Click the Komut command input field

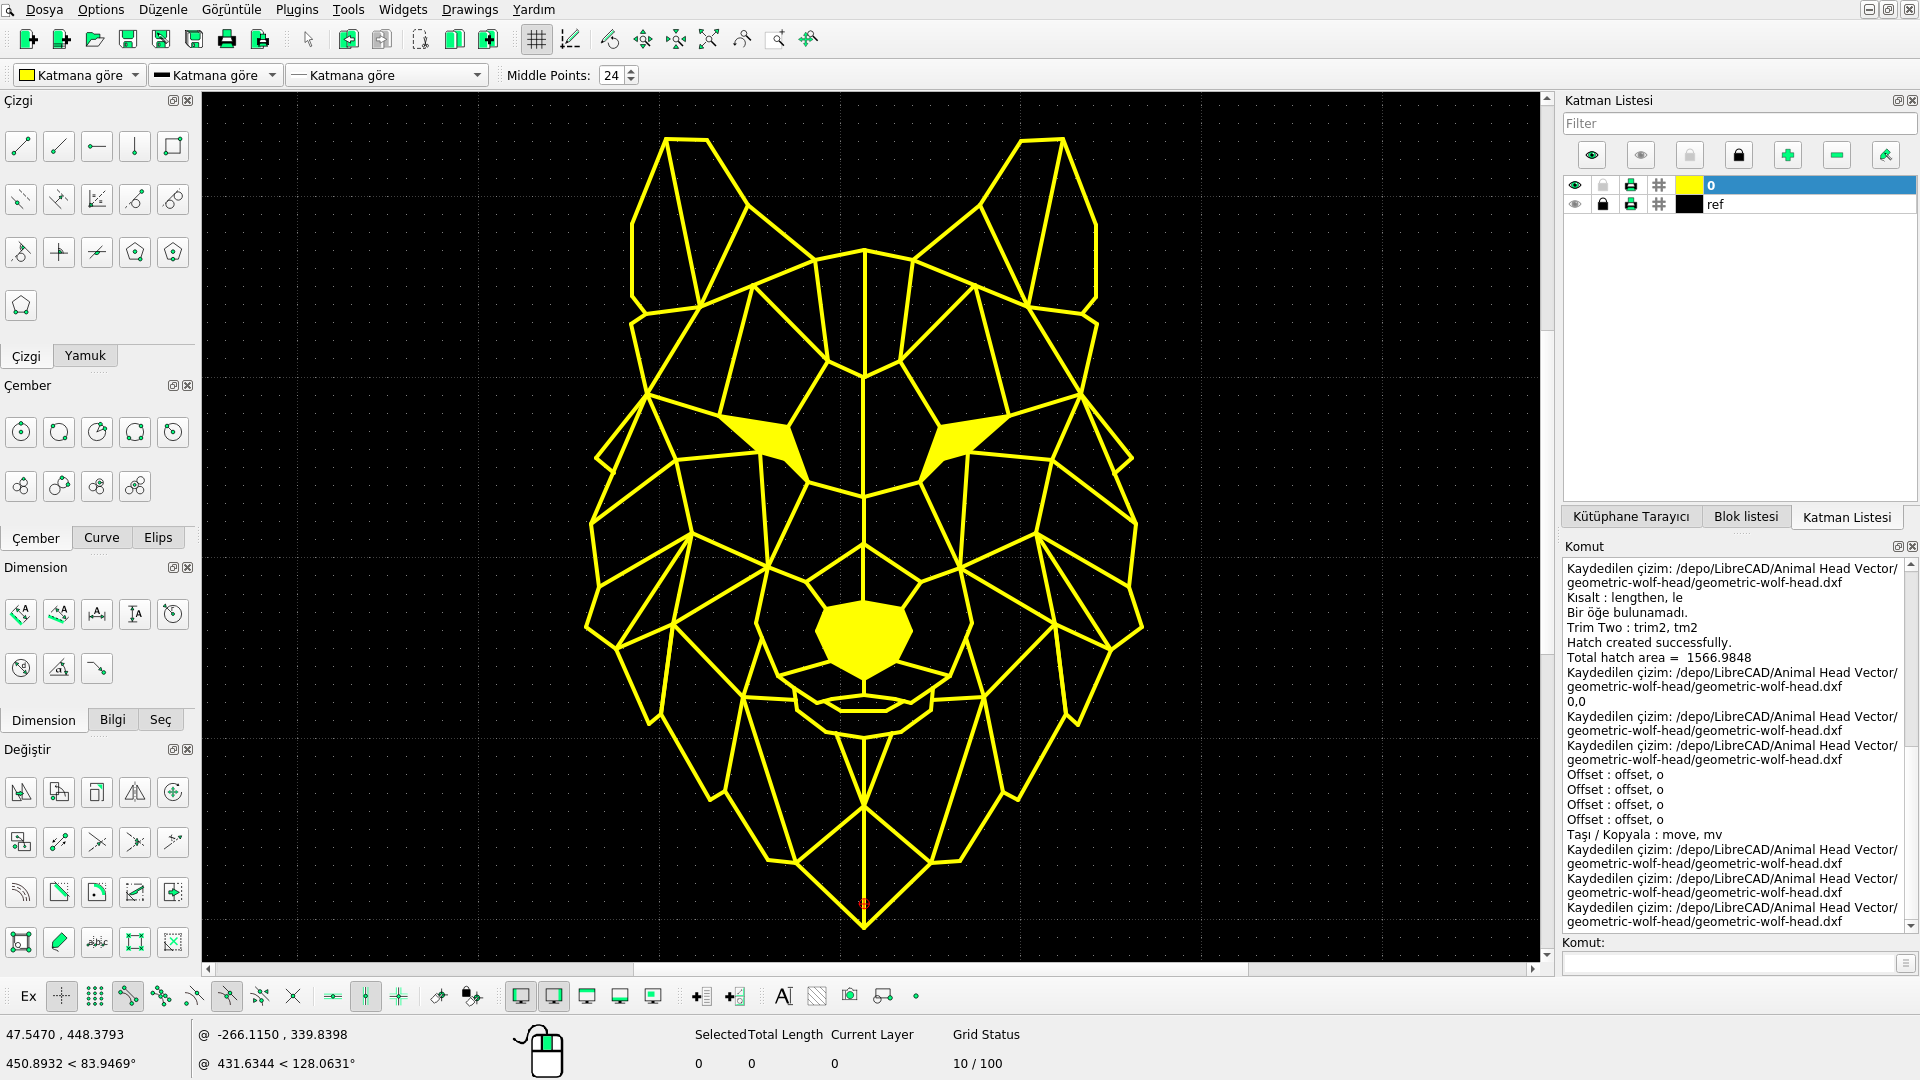(x=1729, y=963)
